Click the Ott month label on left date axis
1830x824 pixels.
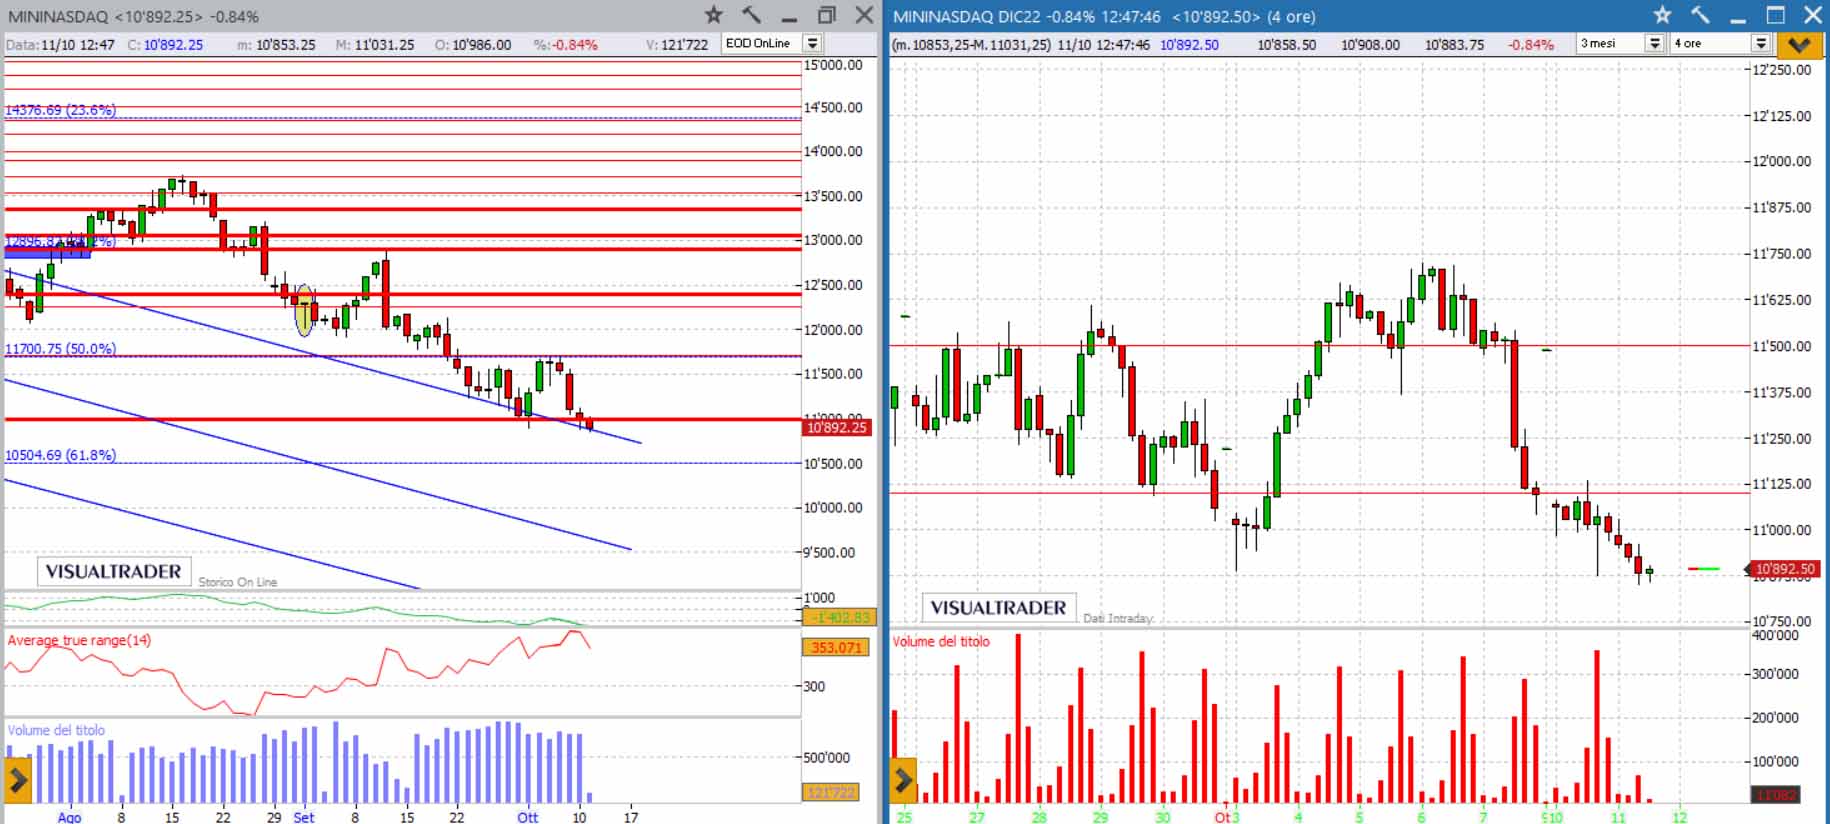527,817
